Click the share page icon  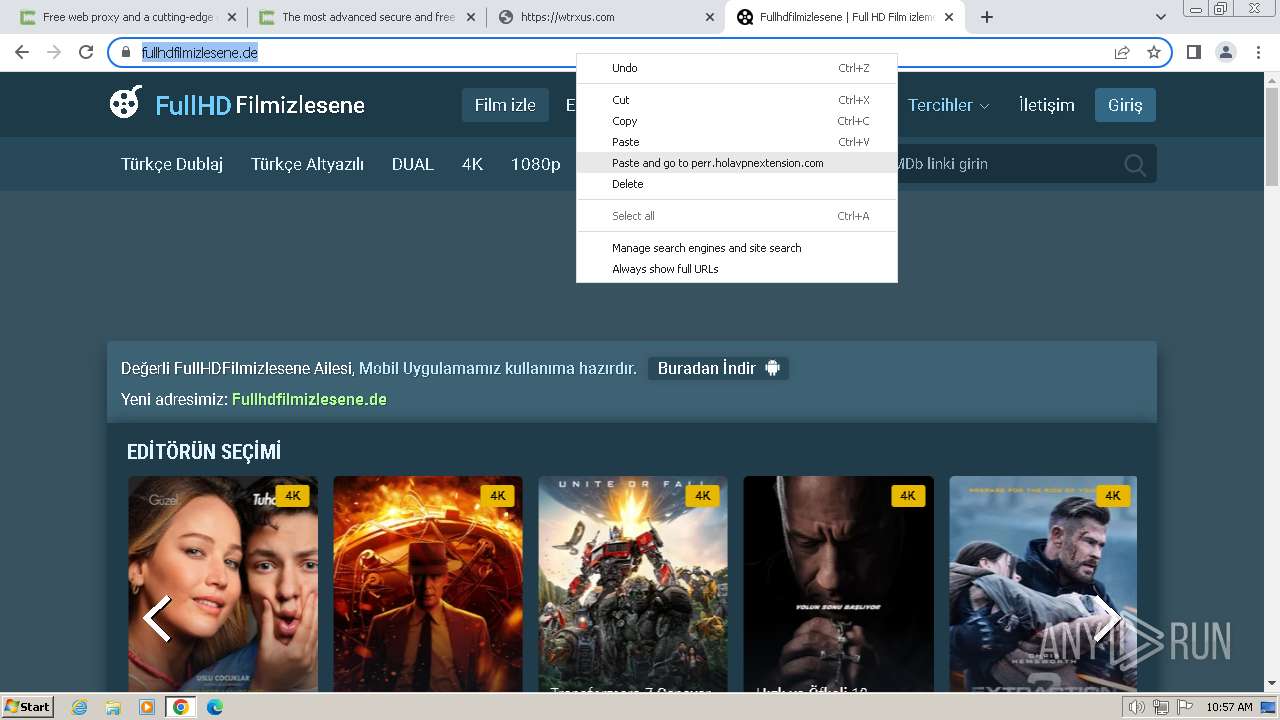(x=1122, y=52)
